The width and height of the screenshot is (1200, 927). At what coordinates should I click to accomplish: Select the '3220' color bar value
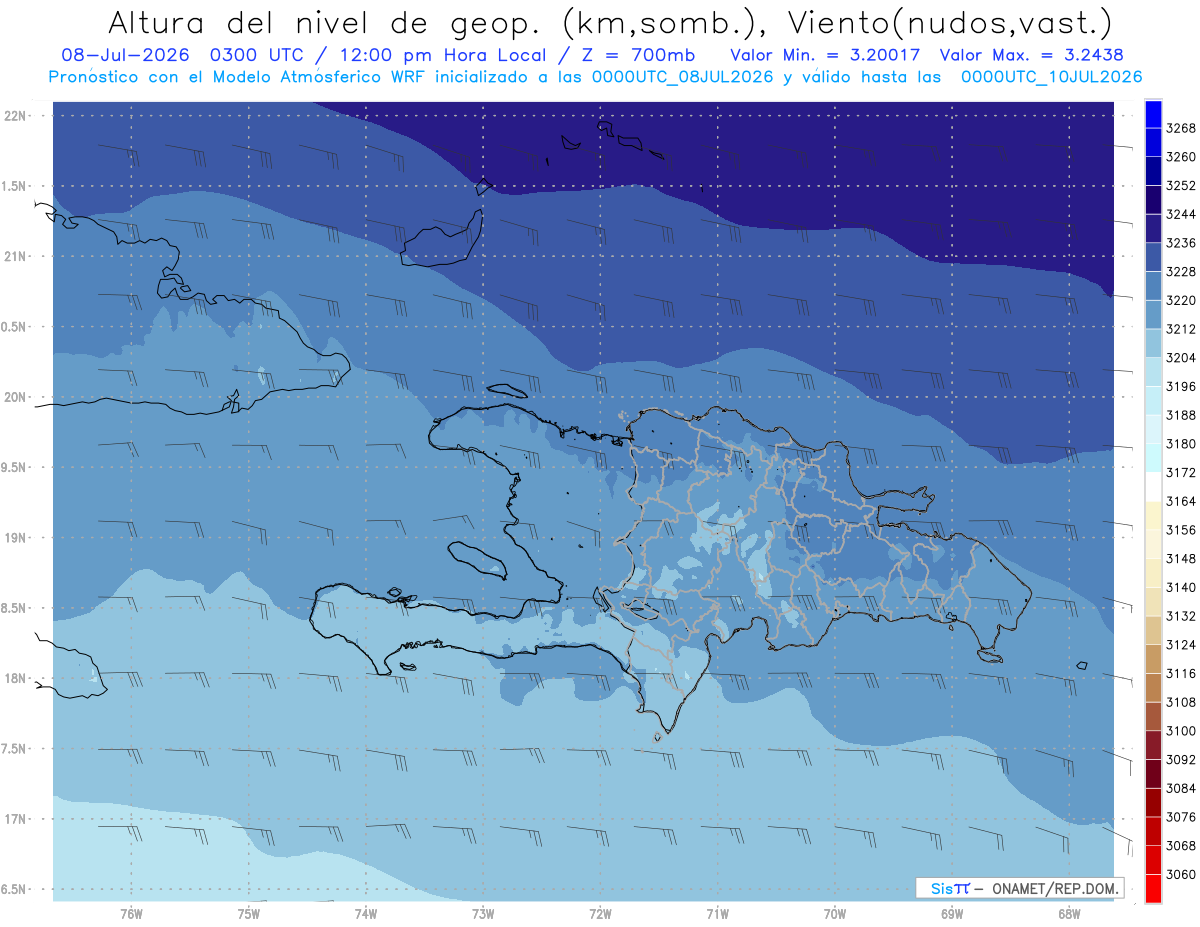point(1181,301)
